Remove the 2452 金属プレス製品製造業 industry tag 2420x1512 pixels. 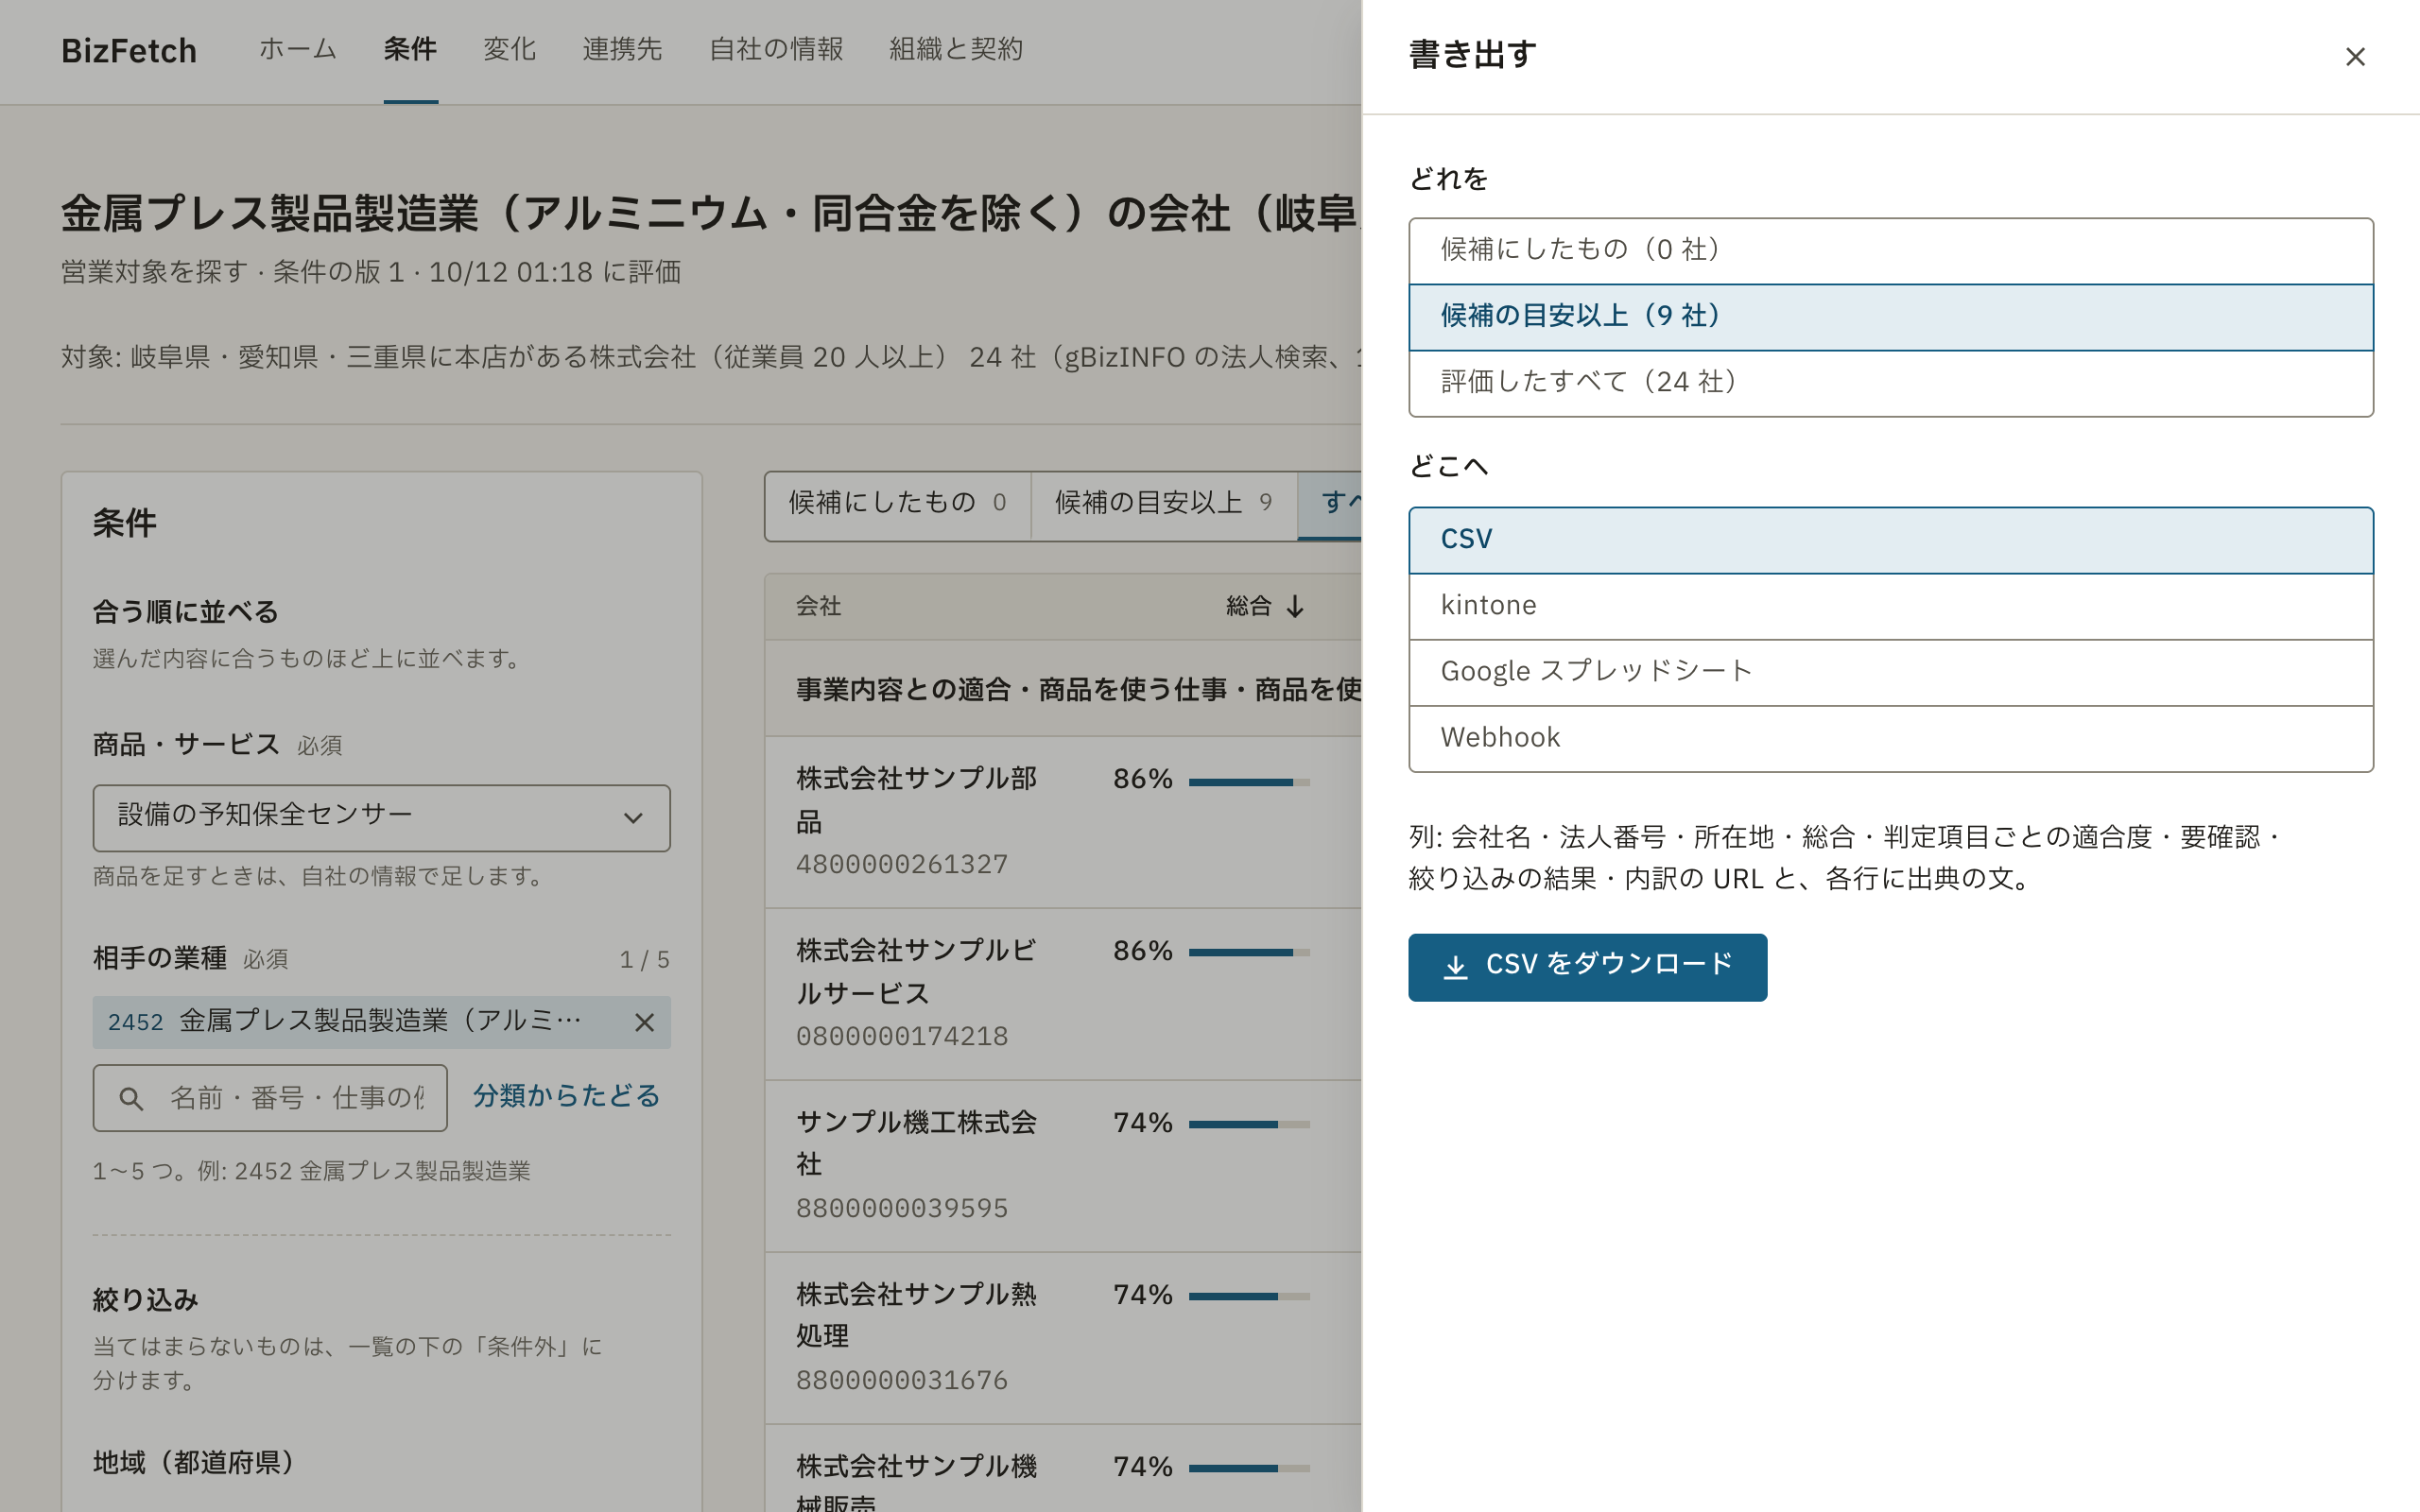(x=644, y=1022)
